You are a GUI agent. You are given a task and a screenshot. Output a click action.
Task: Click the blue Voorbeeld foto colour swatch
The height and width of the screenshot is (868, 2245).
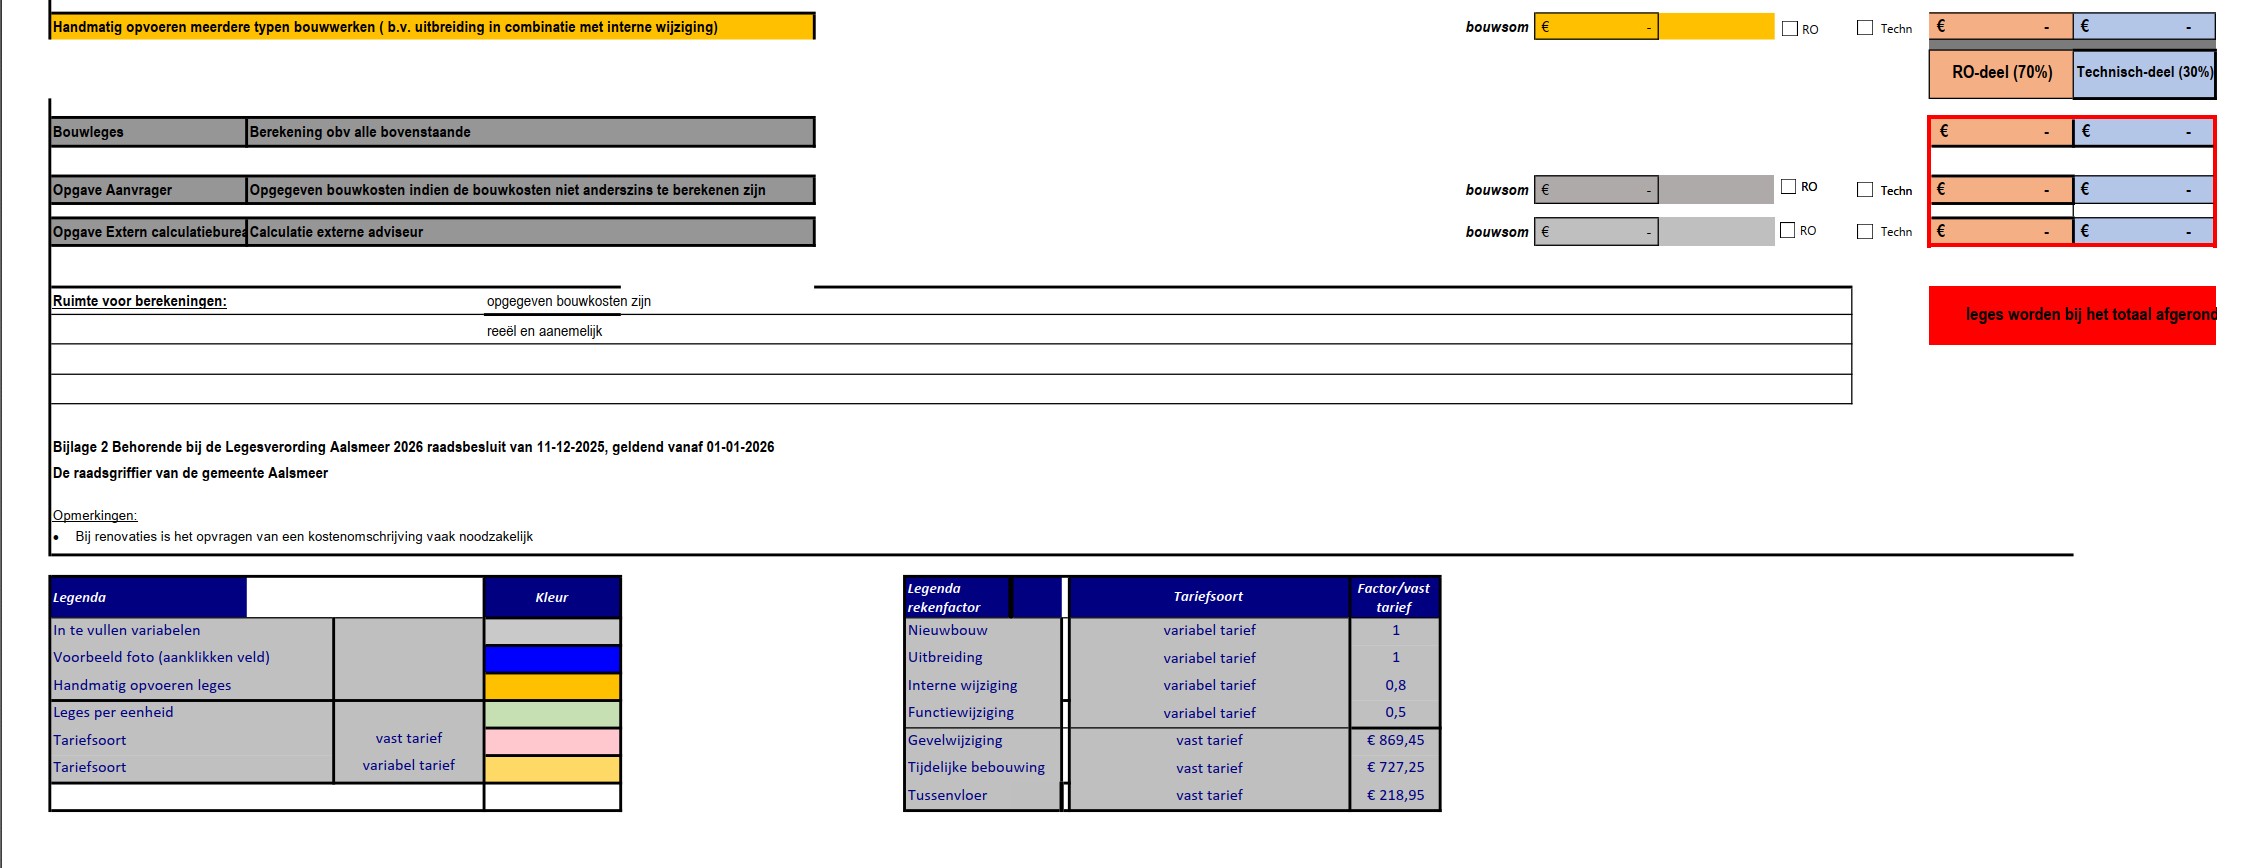click(x=552, y=659)
